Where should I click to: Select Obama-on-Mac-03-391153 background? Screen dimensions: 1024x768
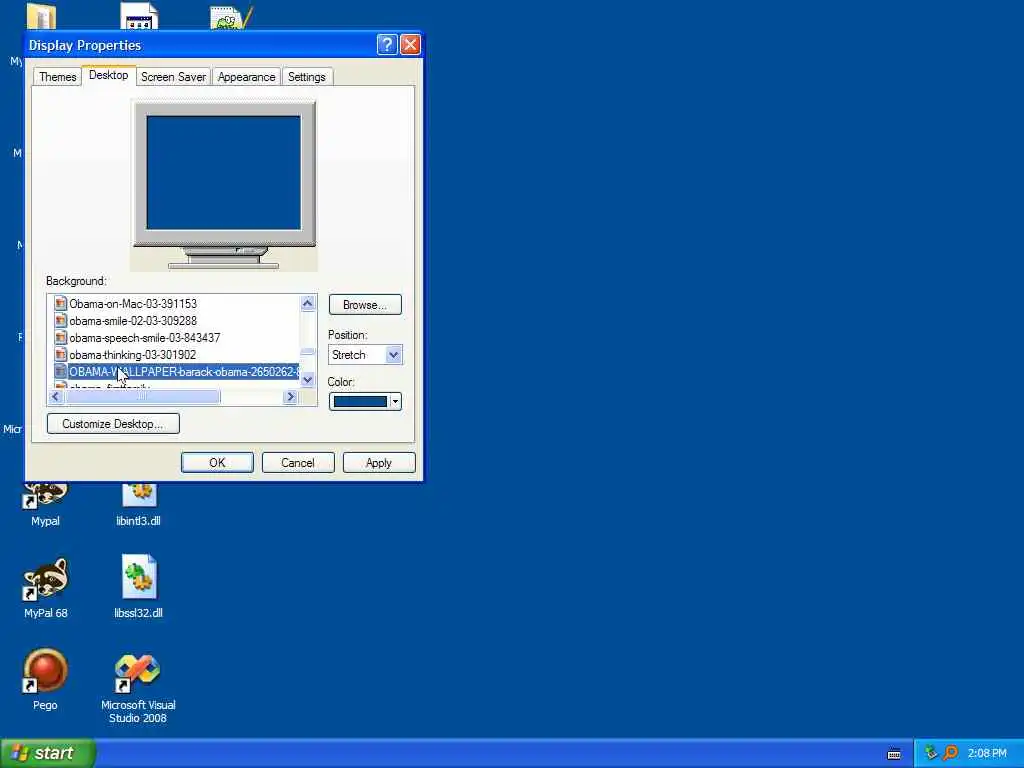point(133,304)
